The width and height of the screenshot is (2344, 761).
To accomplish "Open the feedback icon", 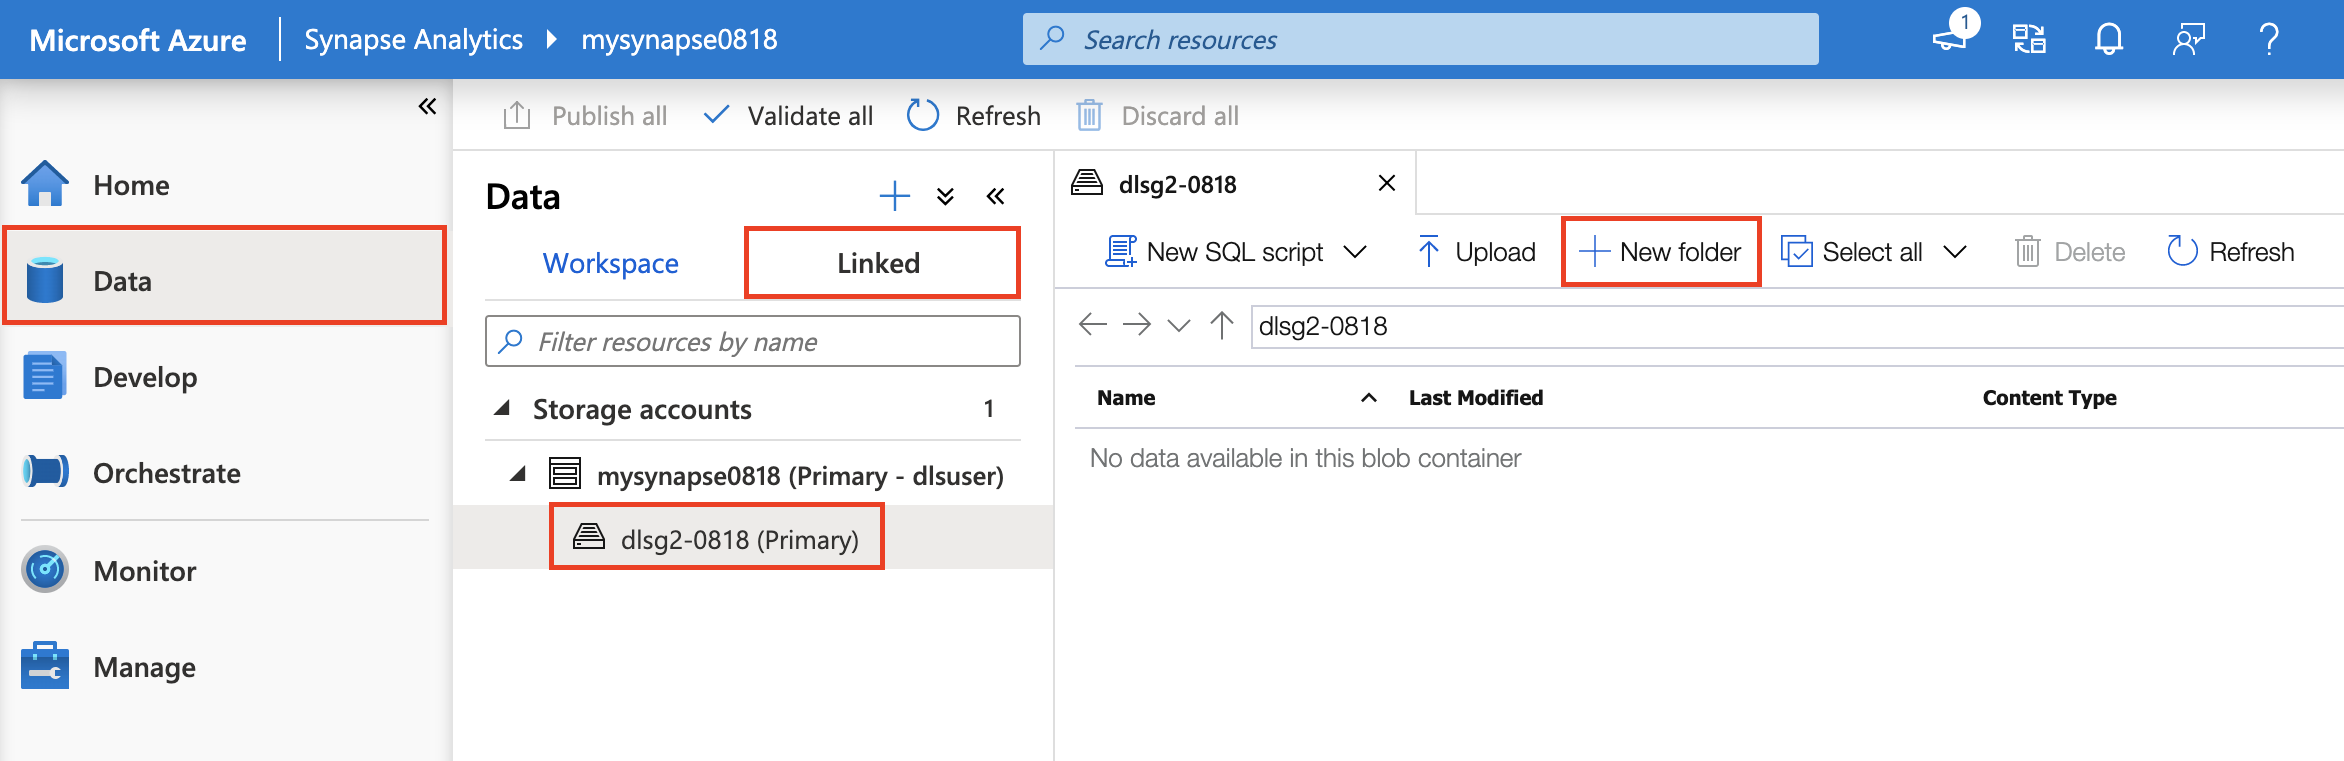I will [2189, 39].
